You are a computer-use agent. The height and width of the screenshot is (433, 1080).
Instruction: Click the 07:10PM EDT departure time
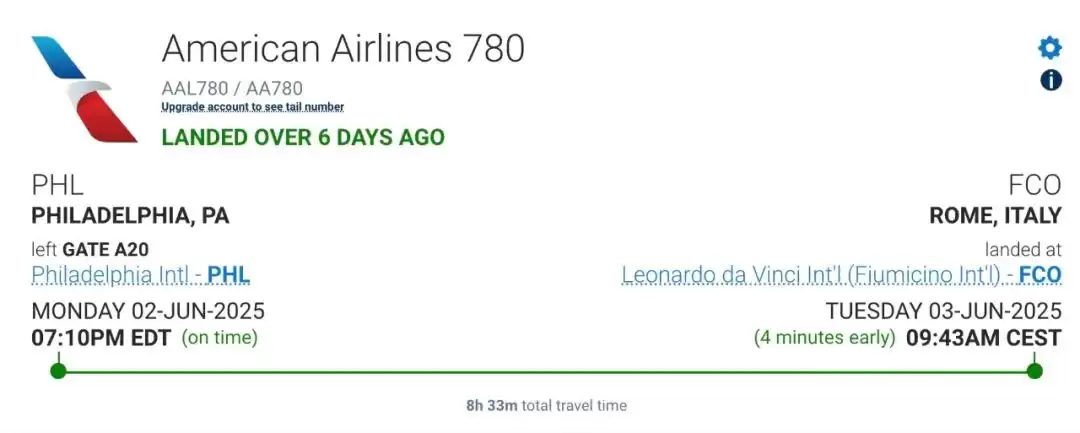(x=101, y=338)
